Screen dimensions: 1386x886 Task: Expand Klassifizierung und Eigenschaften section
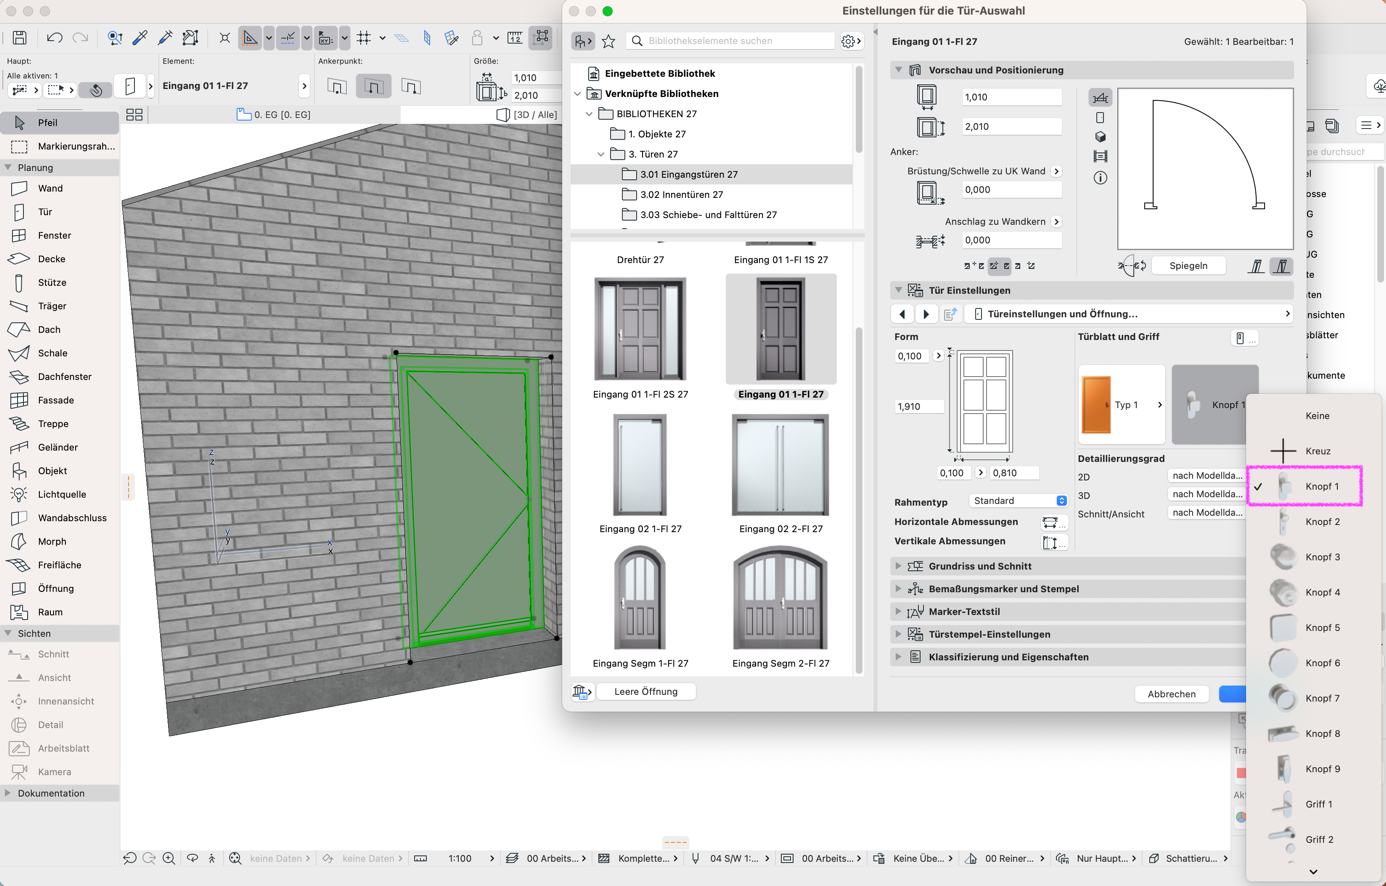pyautogui.click(x=1070, y=657)
